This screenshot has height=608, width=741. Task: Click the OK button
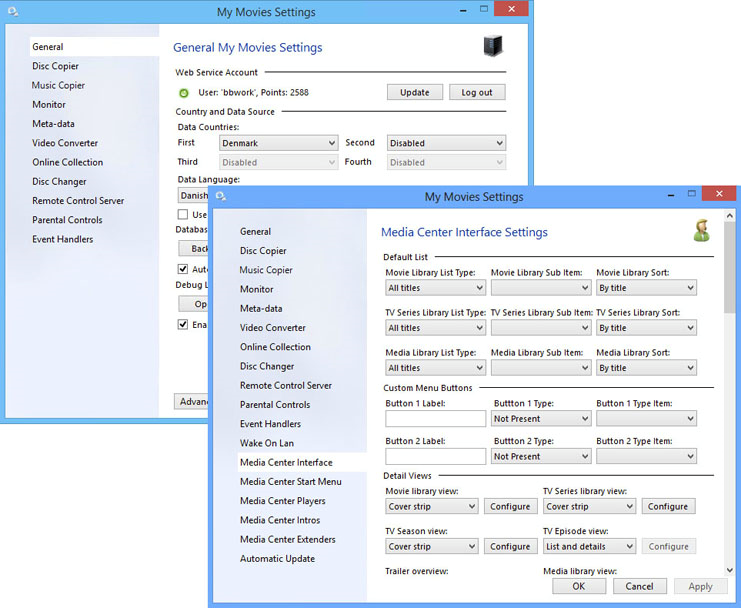pos(579,586)
